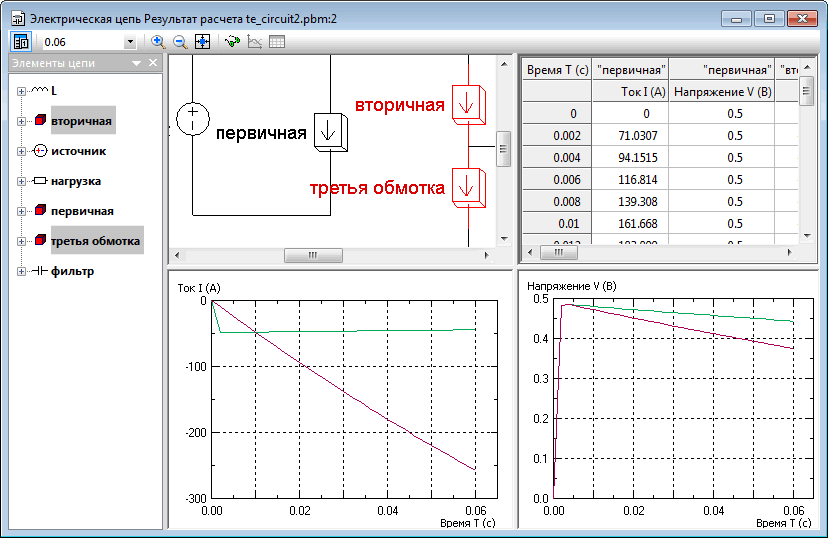This screenshot has height=538, width=828.
Task: Click the curve points toolbar icon
Action: 232,42
